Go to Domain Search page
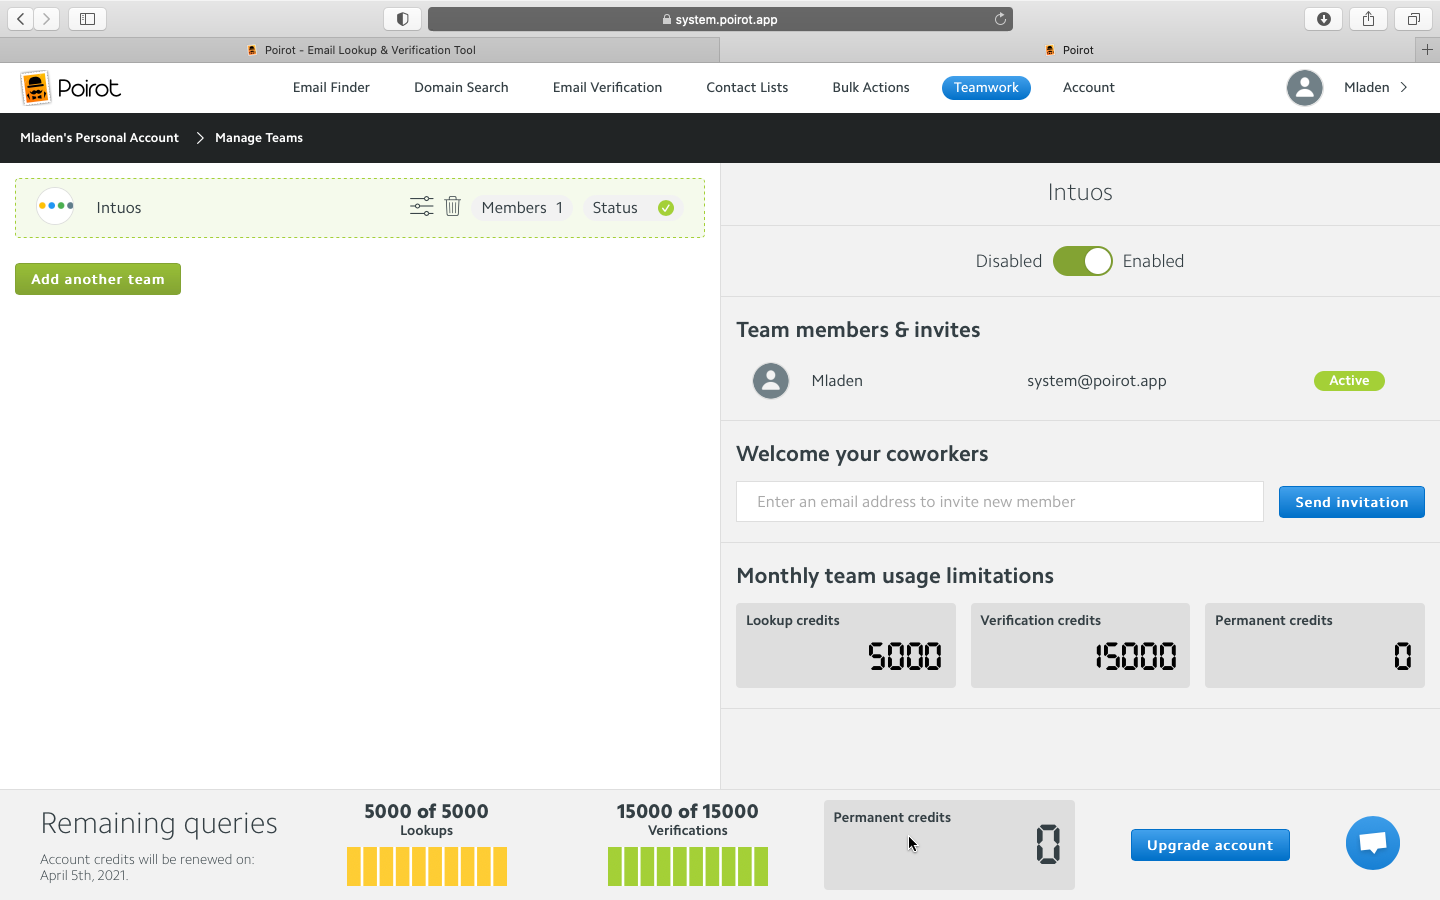Screen dimensions: 1440x900 pyautogui.click(x=461, y=87)
